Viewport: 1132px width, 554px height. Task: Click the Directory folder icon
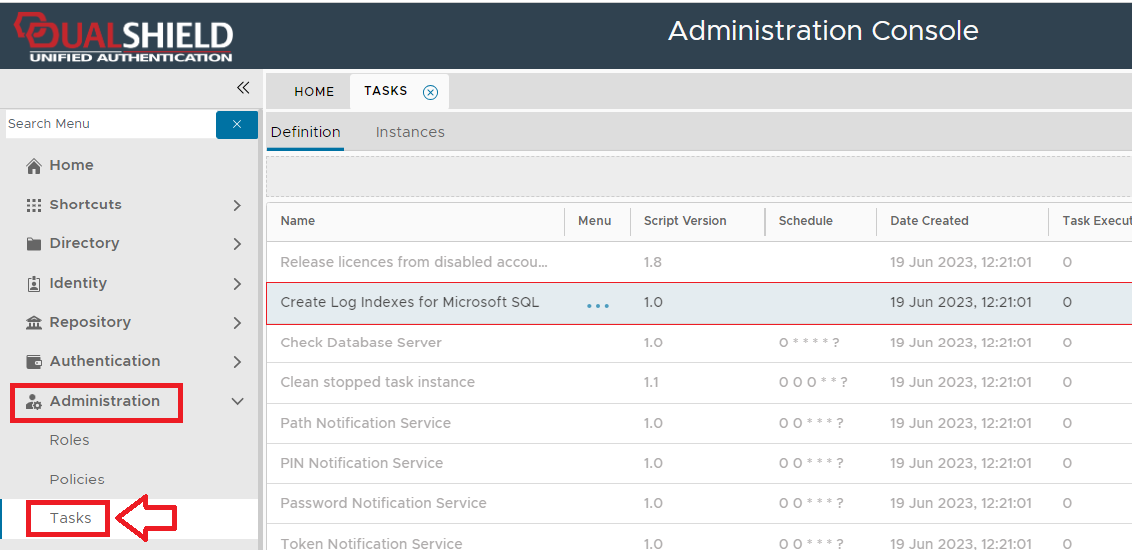34,244
